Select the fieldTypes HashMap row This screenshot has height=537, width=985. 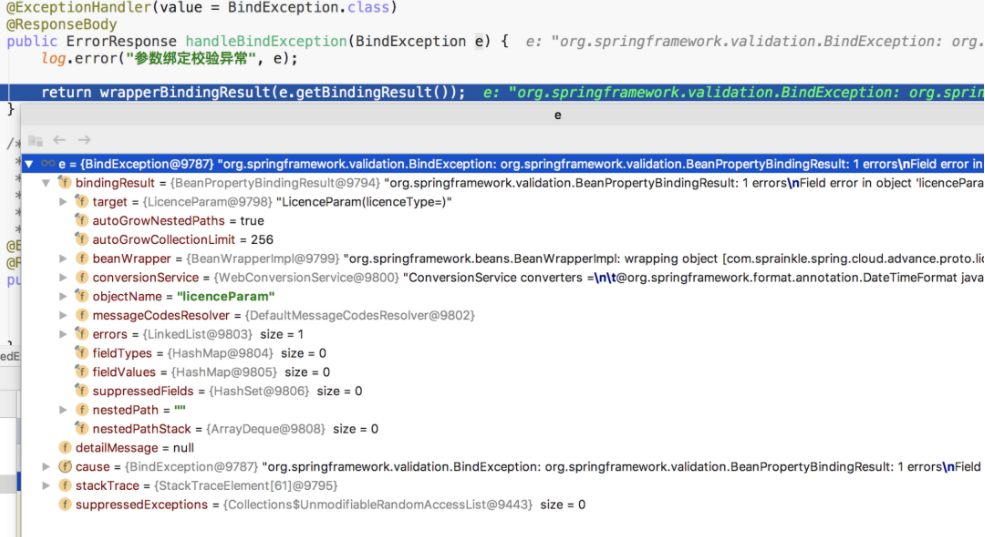(x=503, y=353)
